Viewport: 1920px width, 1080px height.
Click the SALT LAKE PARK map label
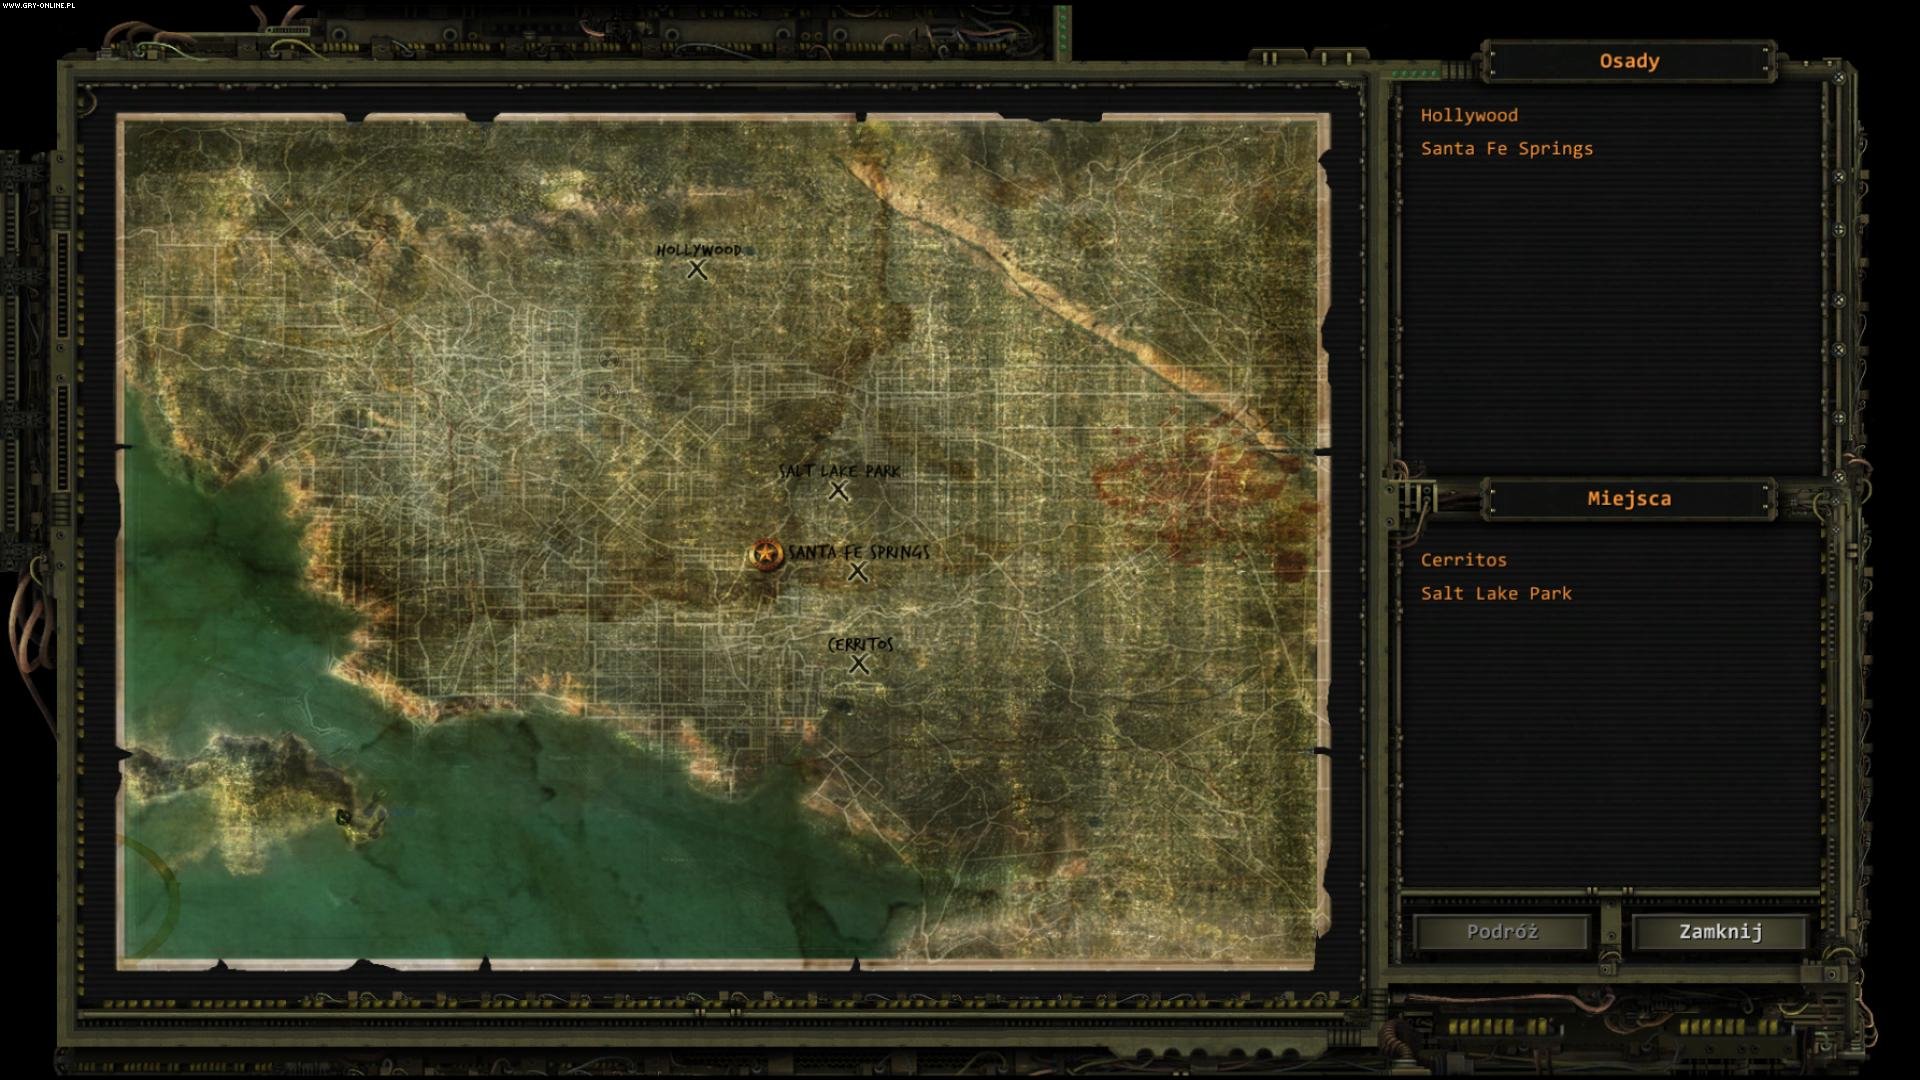click(840, 471)
